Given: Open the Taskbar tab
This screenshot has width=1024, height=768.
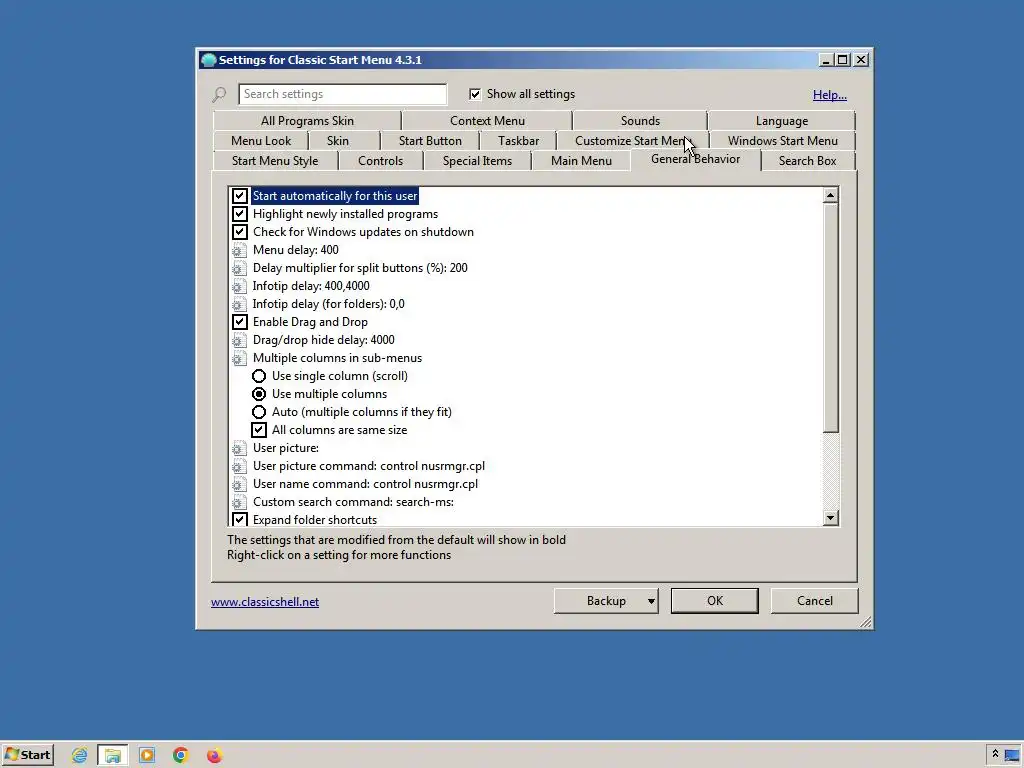Looking at the screenshot, I should click(519, 141).
